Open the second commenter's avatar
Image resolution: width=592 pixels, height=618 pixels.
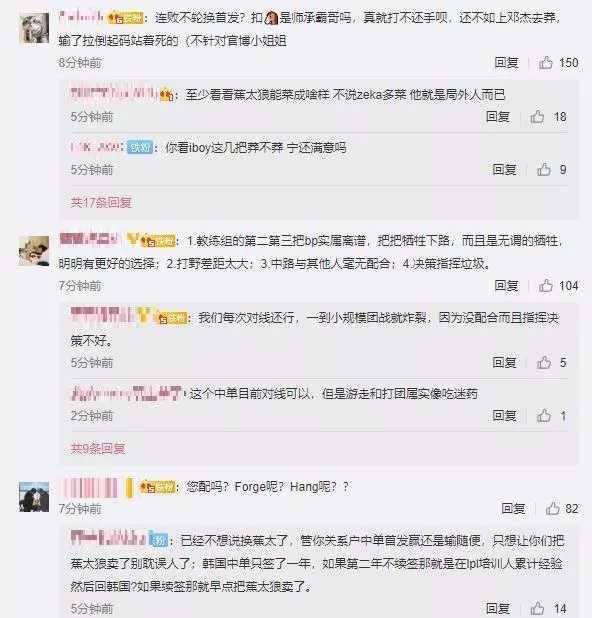pyautogui.click(x=34, y=251)
